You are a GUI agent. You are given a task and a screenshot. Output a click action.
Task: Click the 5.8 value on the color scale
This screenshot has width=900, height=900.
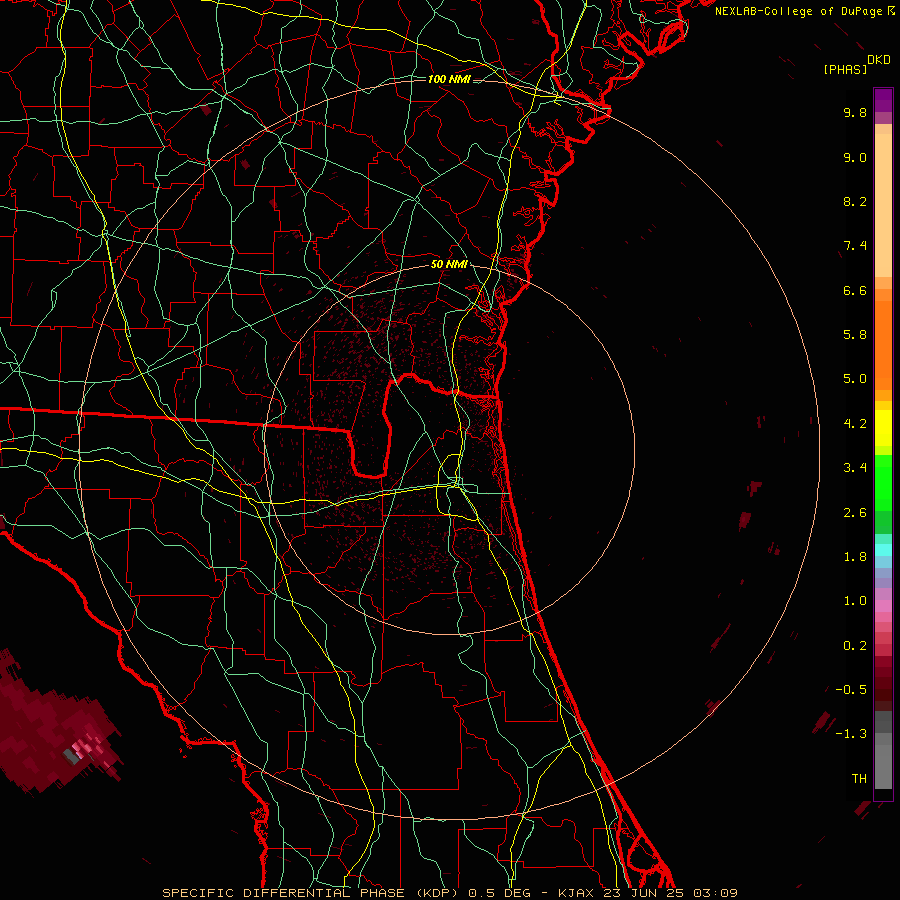(855, 335)
